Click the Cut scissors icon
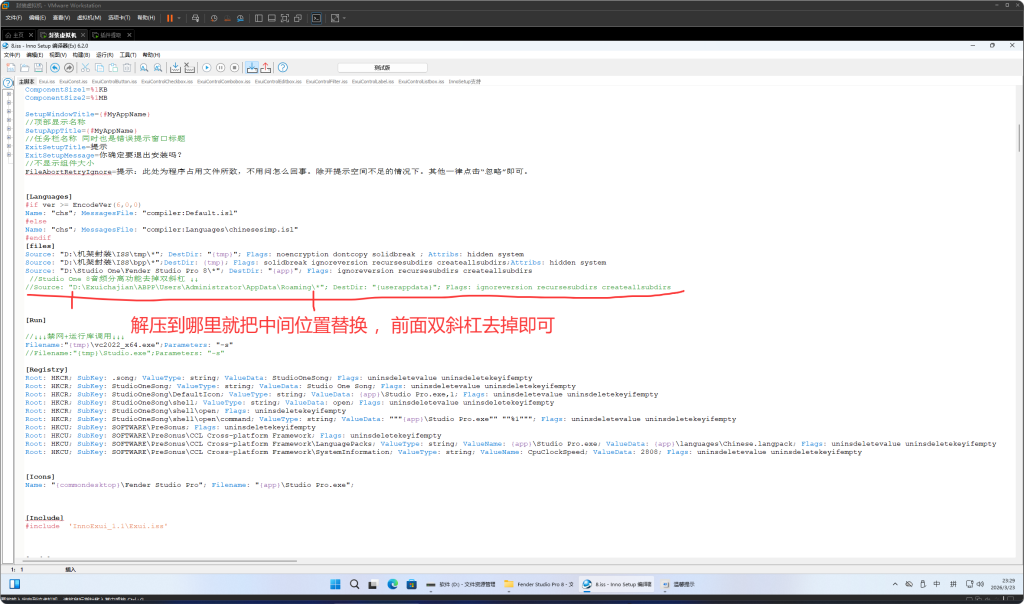This screenshot has width=1024, height=604. (86, 67)
